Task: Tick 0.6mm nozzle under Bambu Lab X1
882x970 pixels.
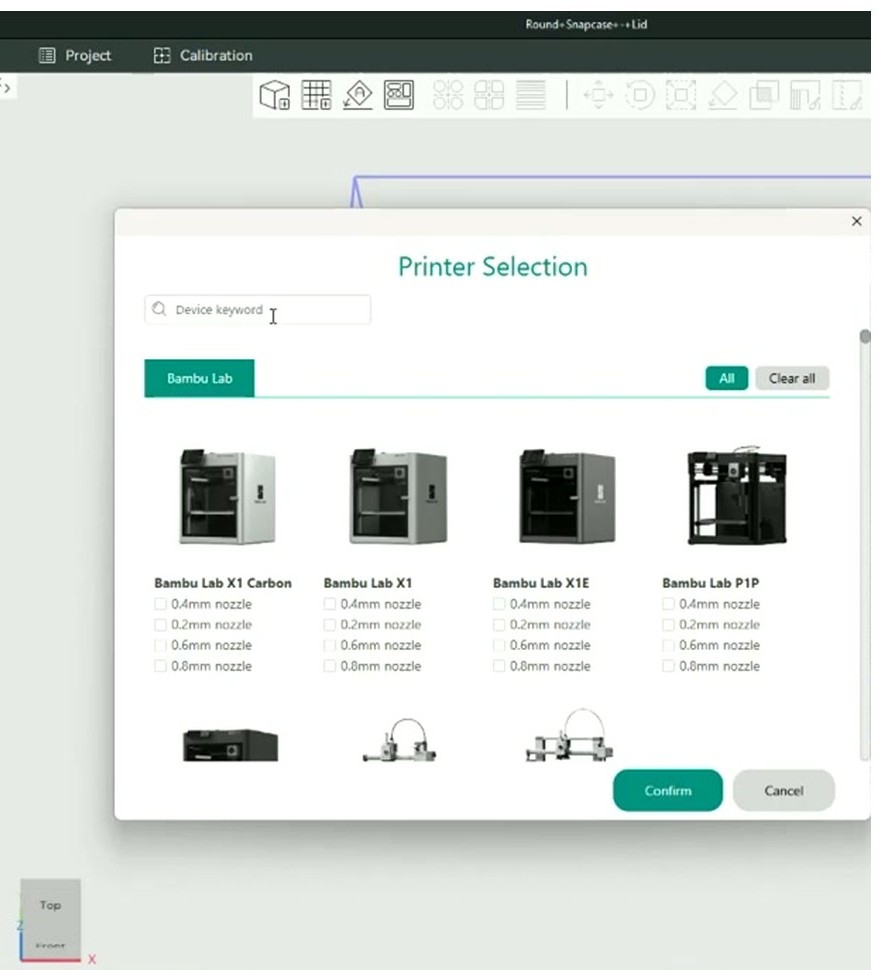Action: [330, 645]
